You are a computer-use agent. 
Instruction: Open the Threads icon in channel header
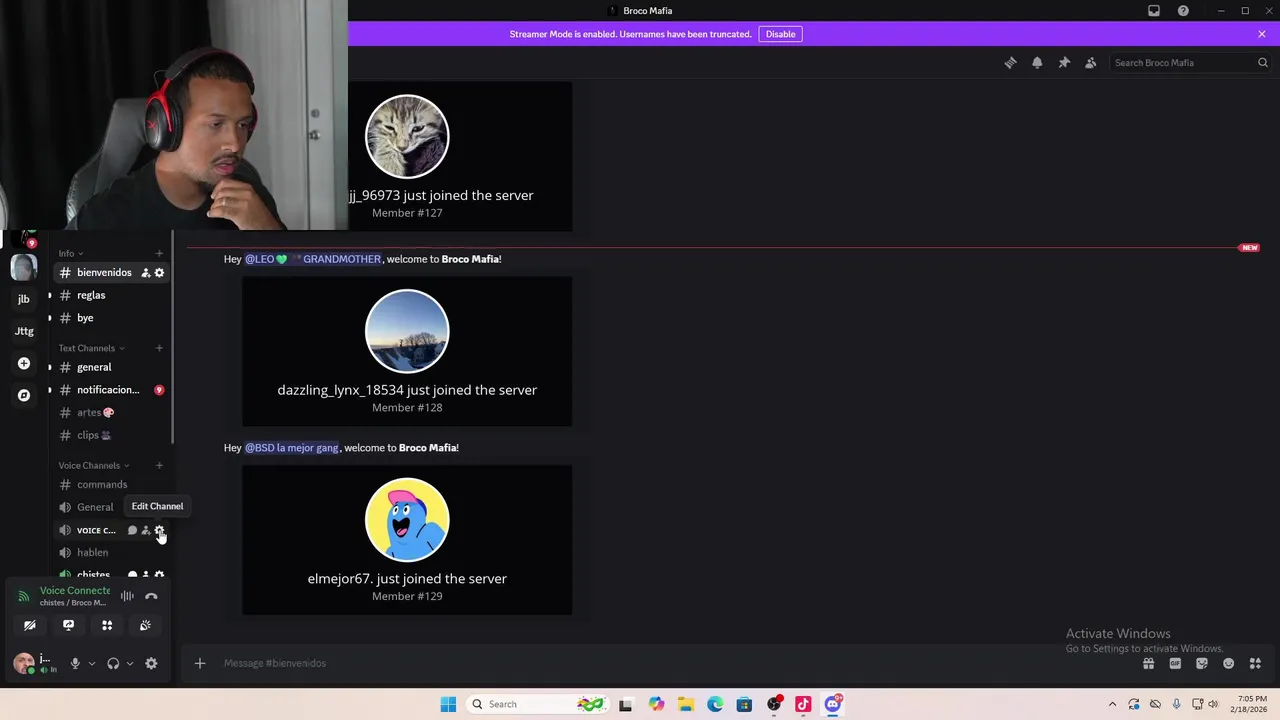1010,62
